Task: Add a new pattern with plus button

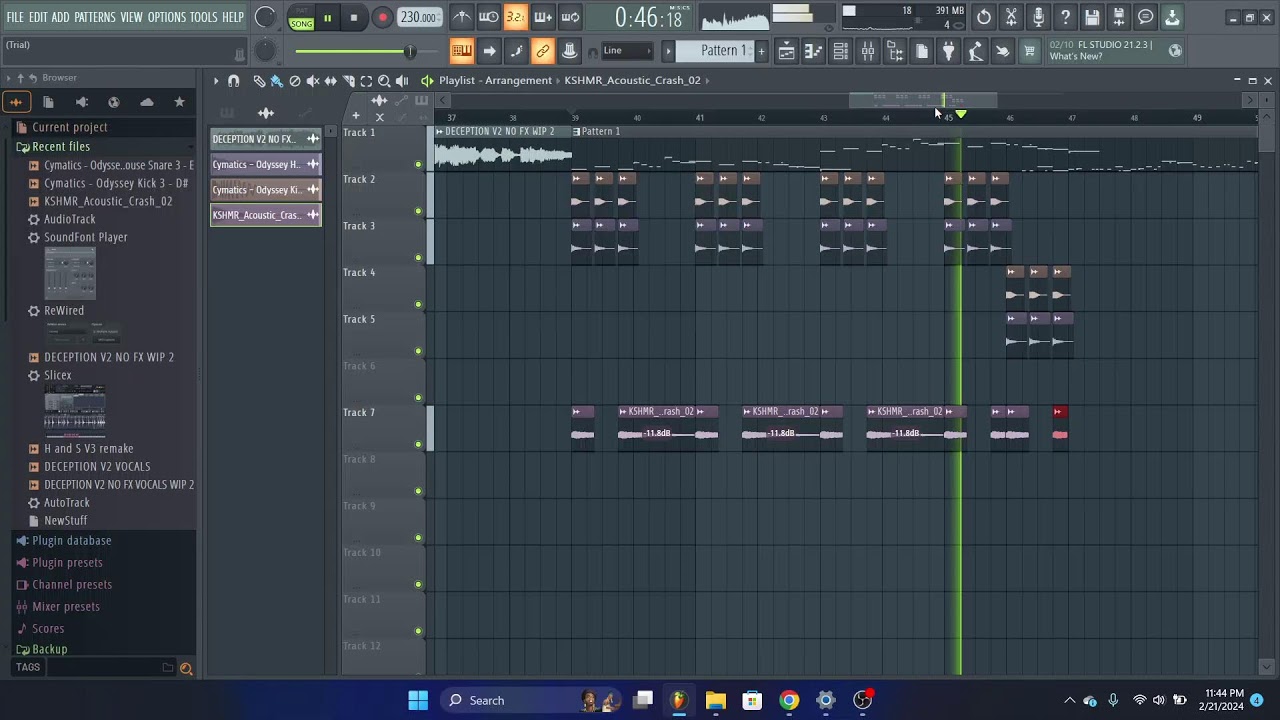Action: pyautogui.click(x=761, y=51)
